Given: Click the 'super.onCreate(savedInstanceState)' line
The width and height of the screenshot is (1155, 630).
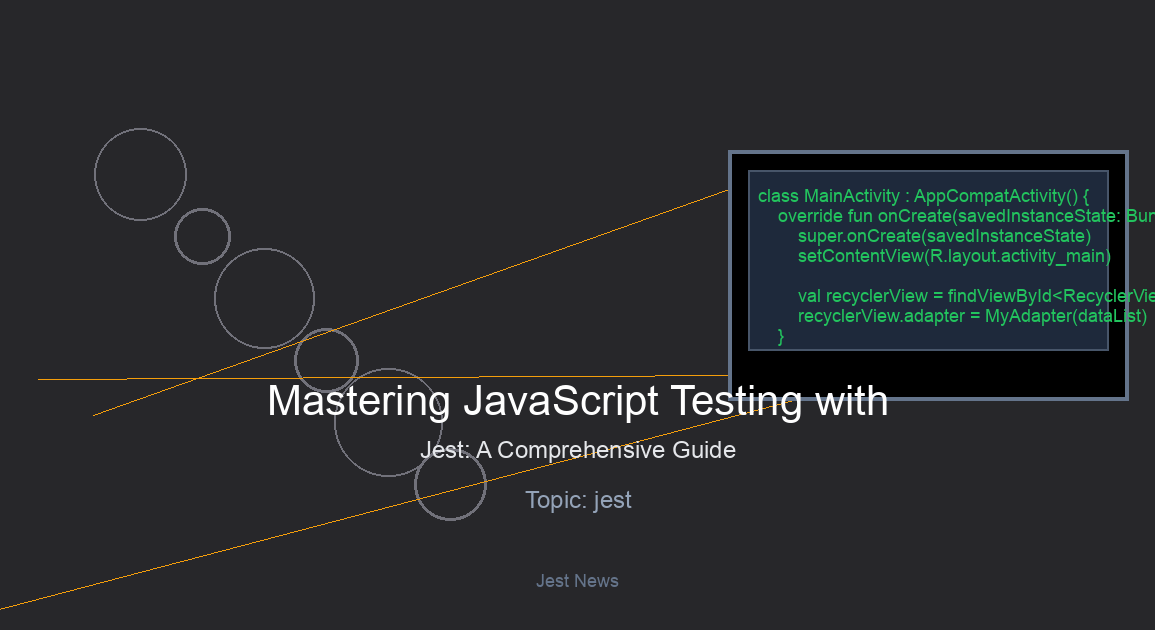Looking at the screenshot, I should (x=943, y=236).
